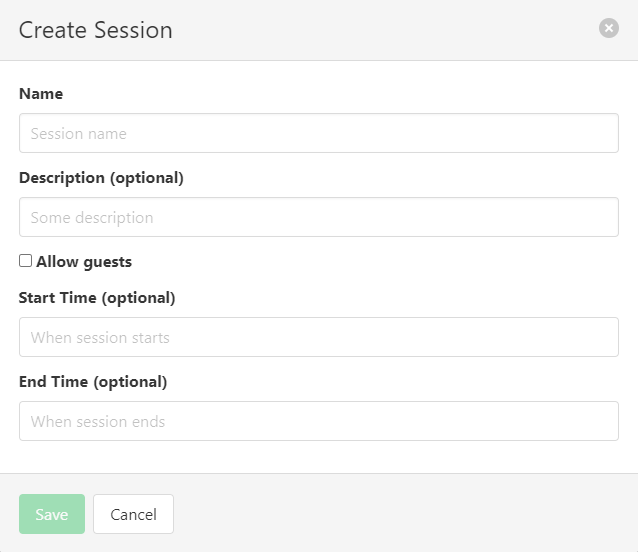The width and height of the screenshot is (638, 552).
Task: Focus the Session name input field
Action: tap(318, 133)
